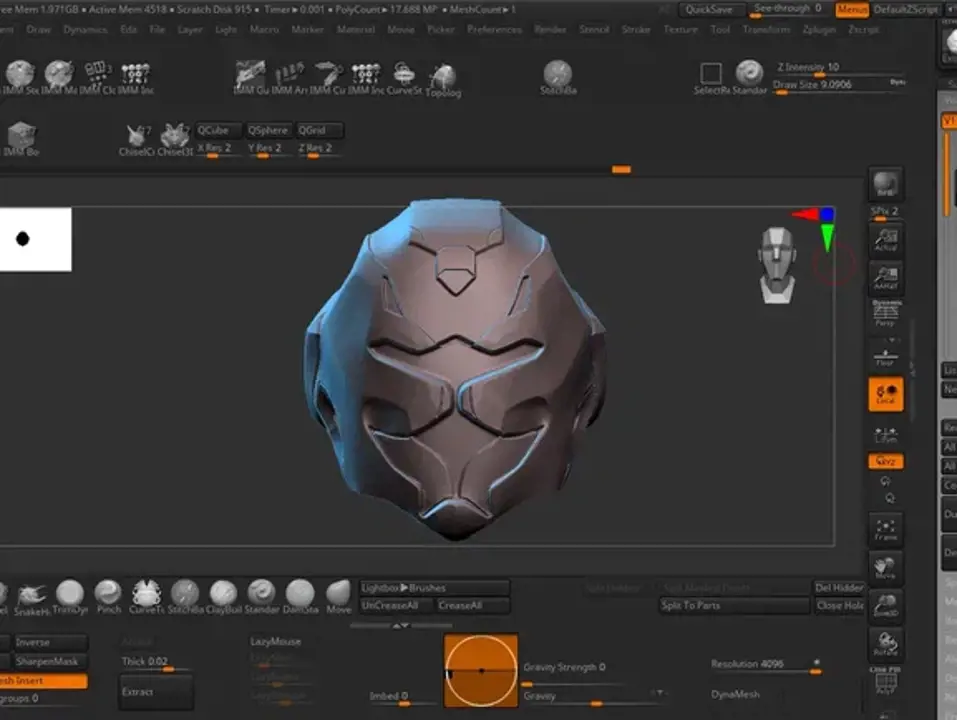Select the ClayBuildup brush
This screenshot has width=957, height=720.
click(223, 595)
